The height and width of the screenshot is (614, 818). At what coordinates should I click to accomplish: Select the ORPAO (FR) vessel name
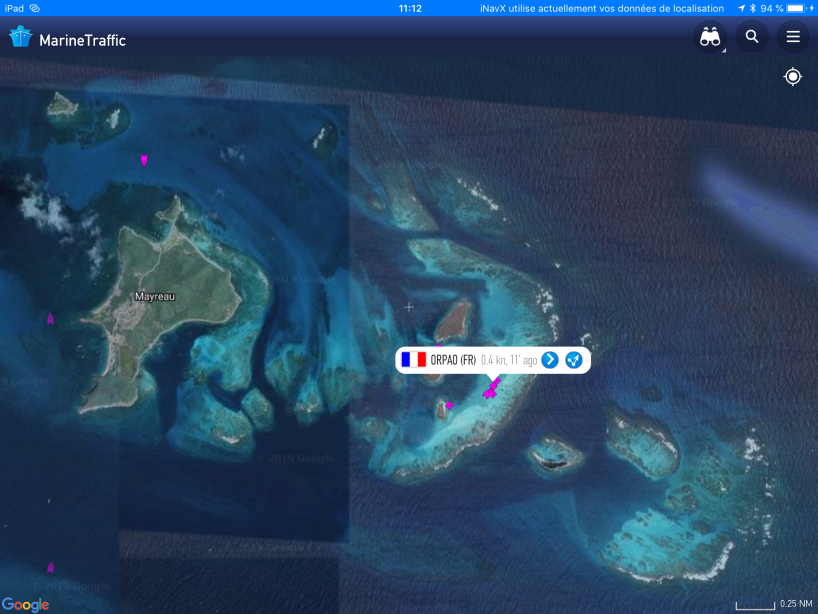coord(453,360)
